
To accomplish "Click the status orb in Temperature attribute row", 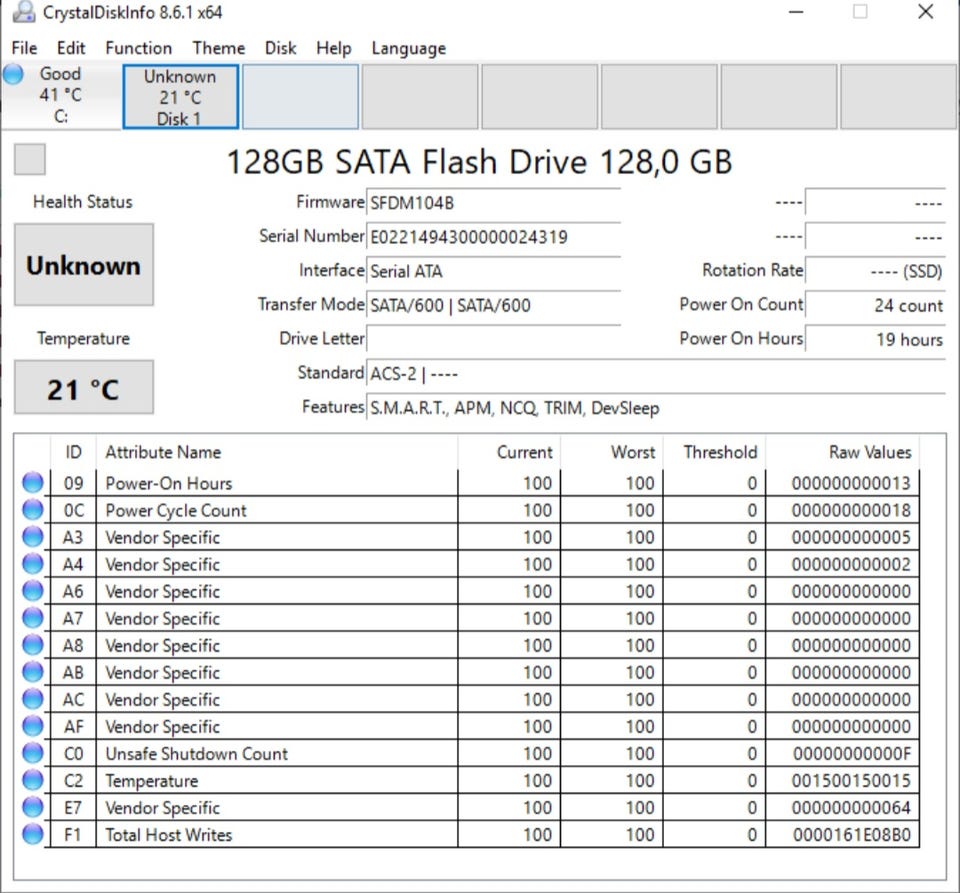I will (x=33, y=780).
